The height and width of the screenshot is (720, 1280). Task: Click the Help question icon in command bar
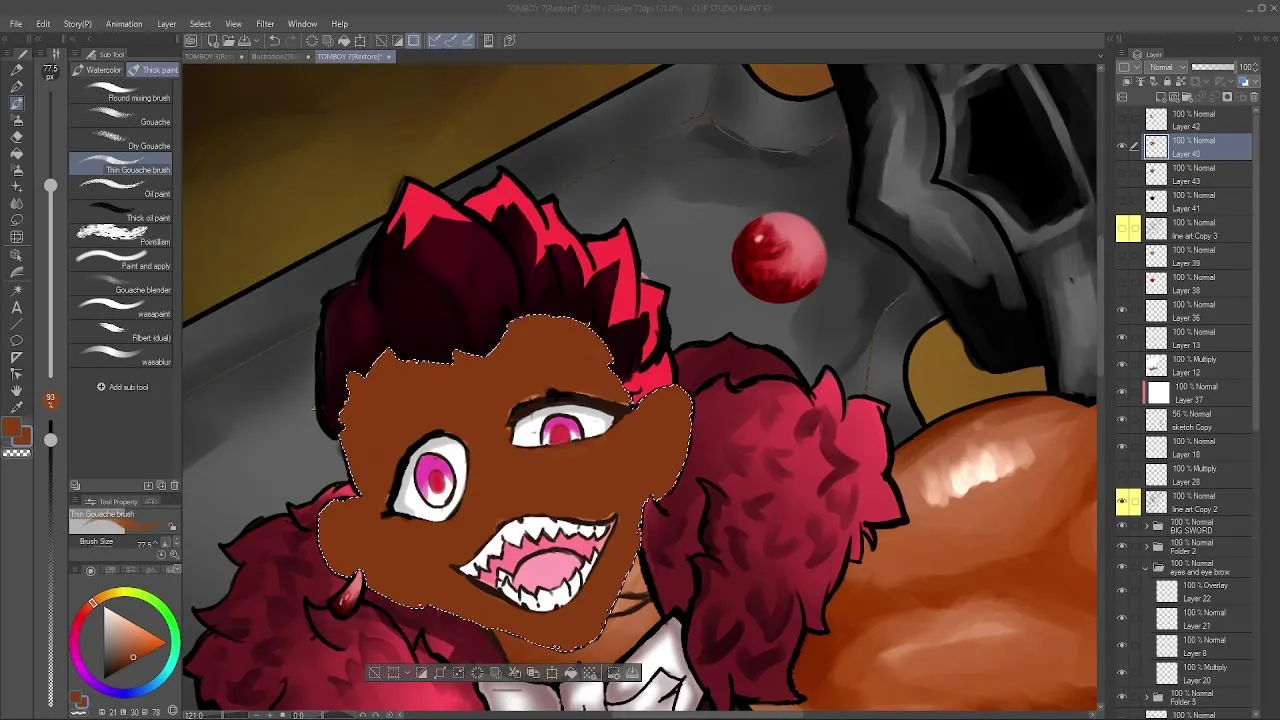click(x=510, y=41)
